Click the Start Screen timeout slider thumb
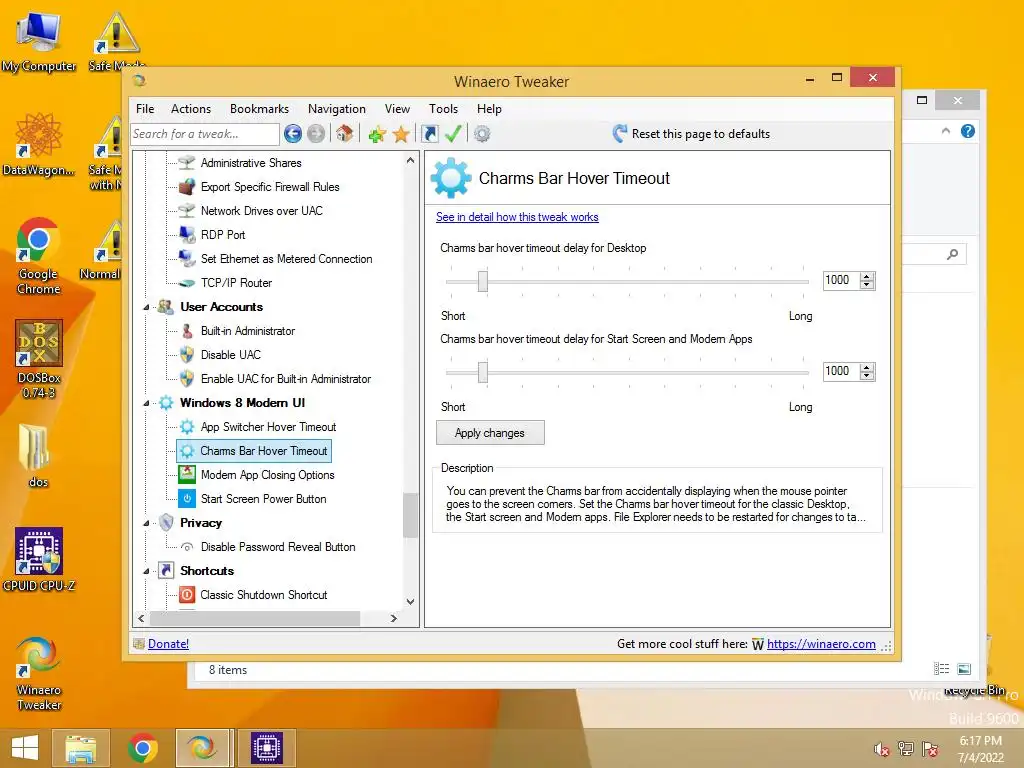The width and height of the screenshot is (1024, 768). [x=483, y=372]
